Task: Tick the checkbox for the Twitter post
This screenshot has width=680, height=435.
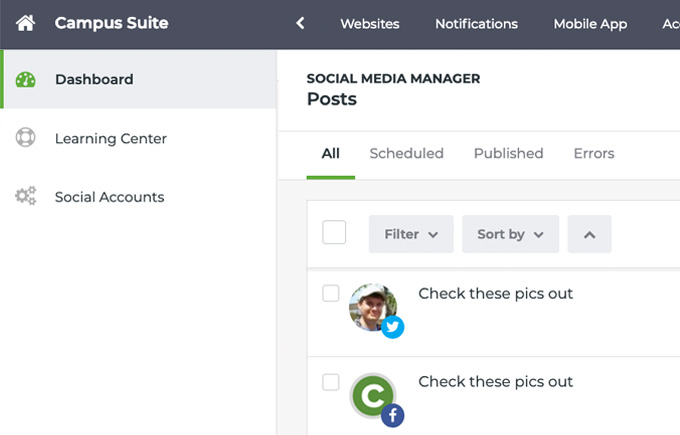Action: click(x=331, y=293)
